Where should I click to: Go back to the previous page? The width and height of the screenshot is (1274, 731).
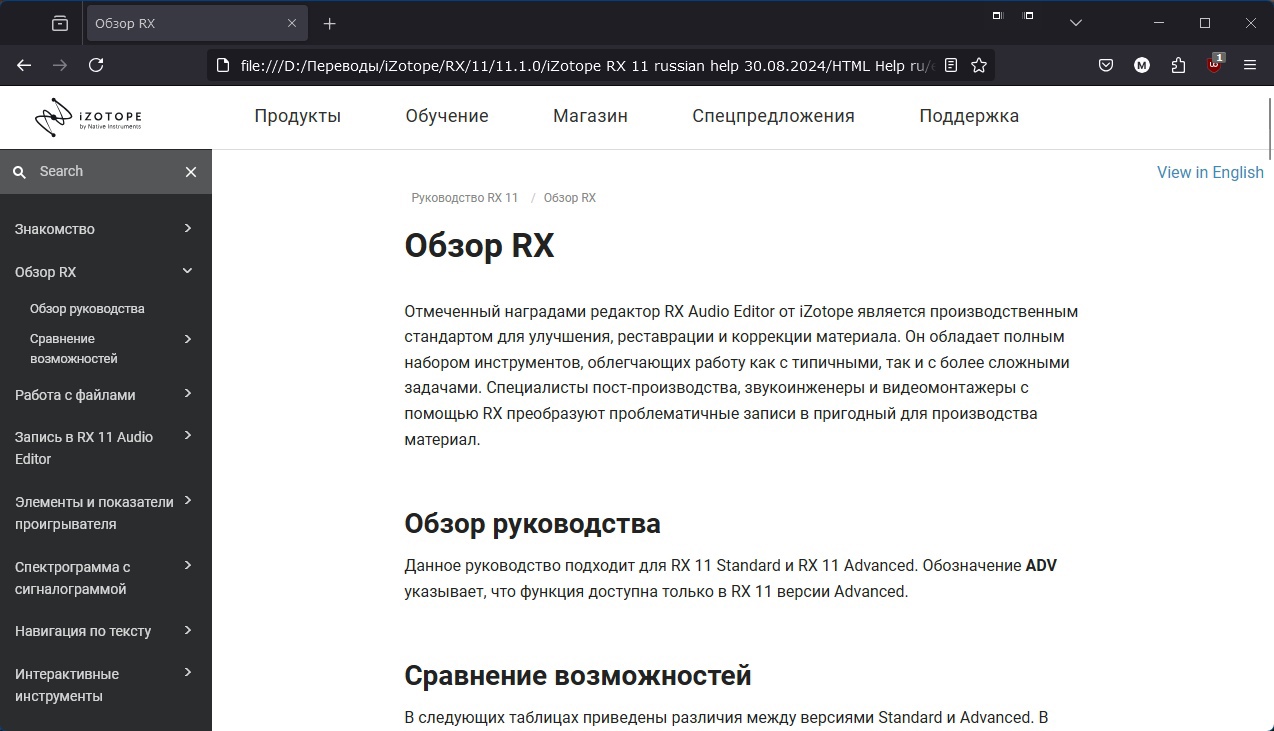tap(24, 65)
